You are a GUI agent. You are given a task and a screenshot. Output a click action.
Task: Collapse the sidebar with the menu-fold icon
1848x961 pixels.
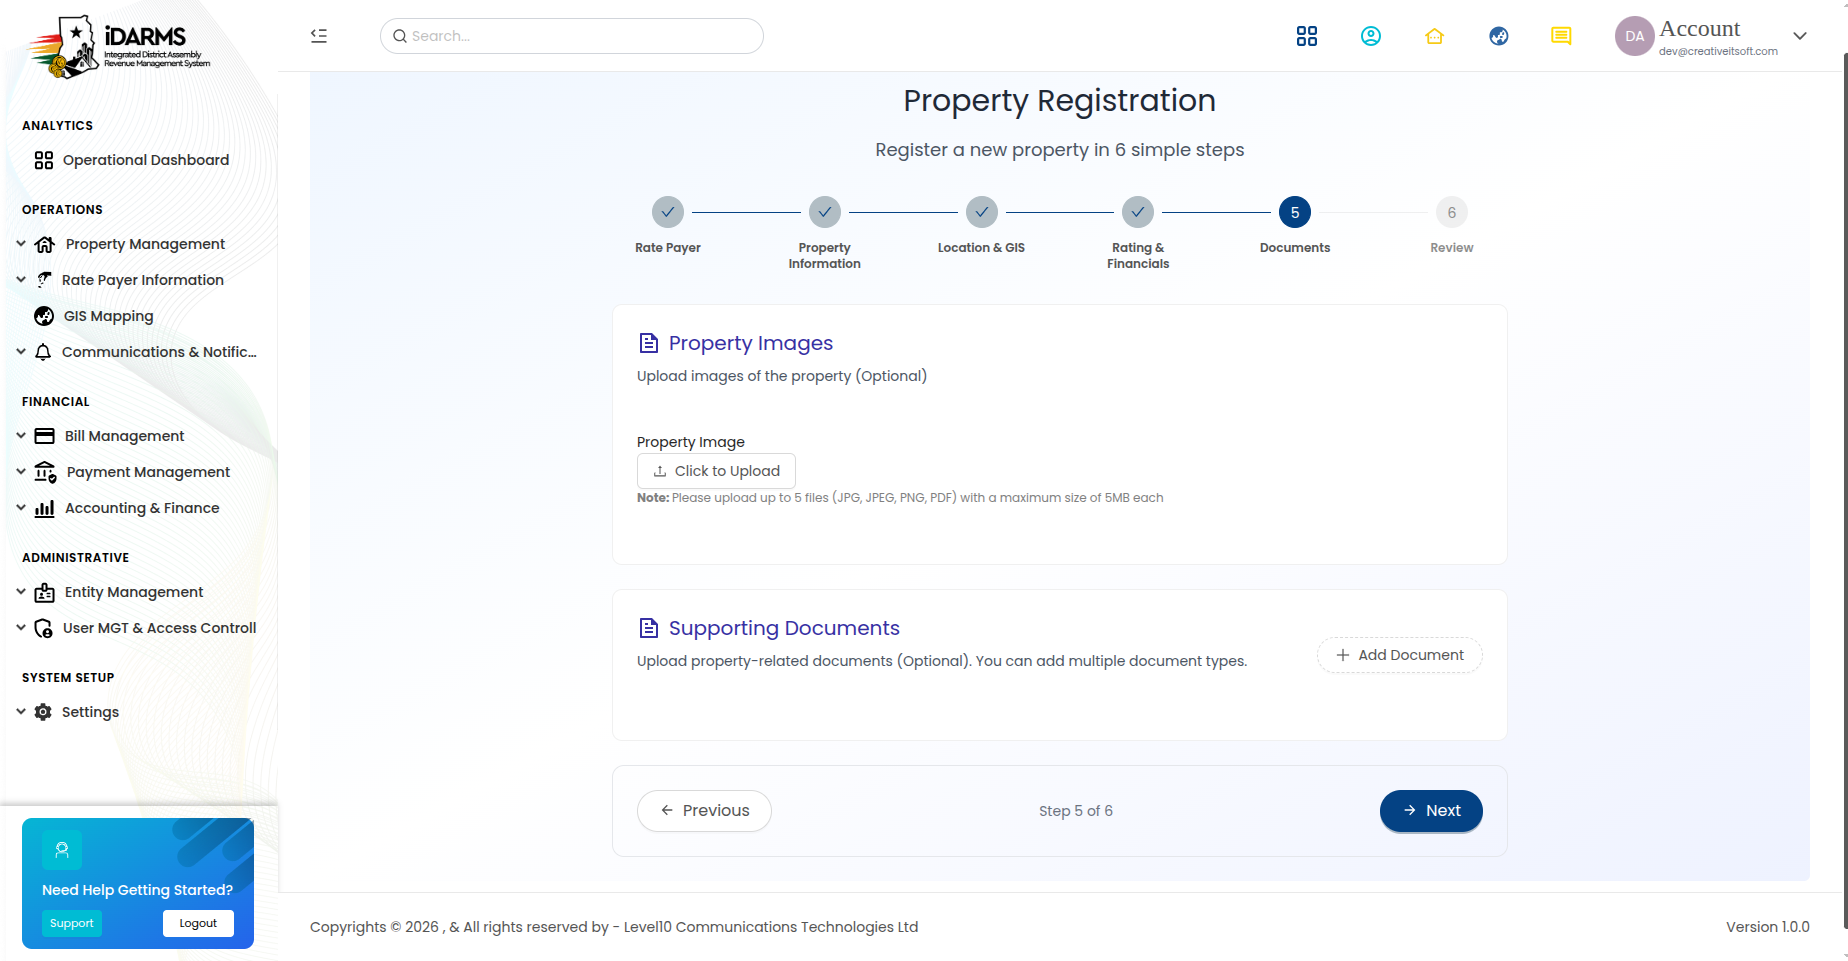coord(319,36)
